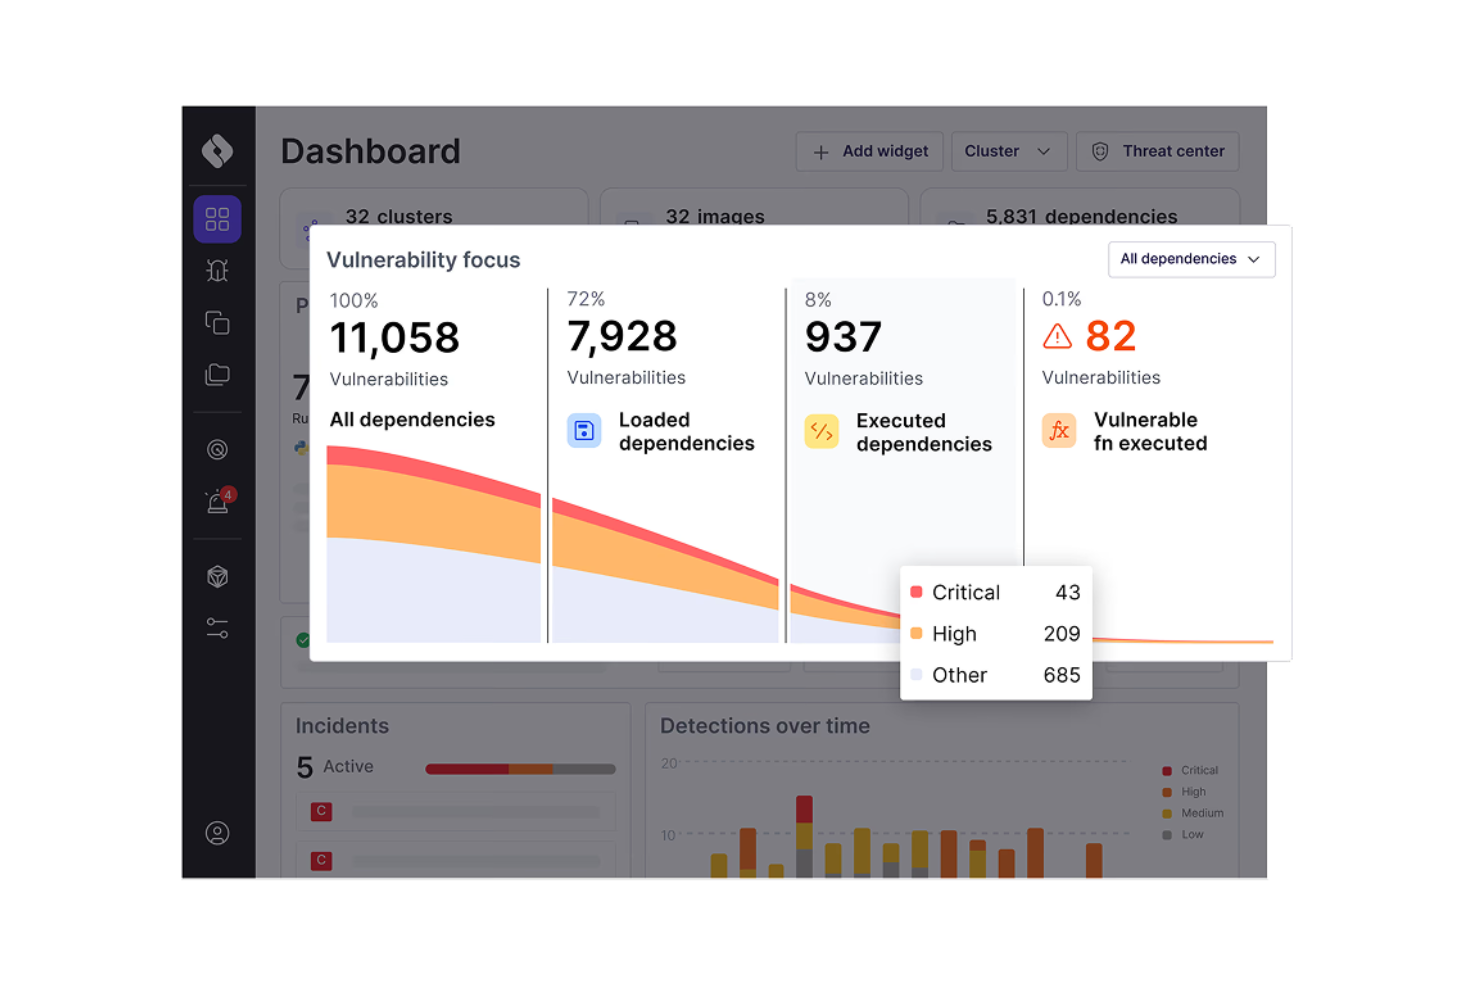Click the Low legend entry in Detections chart
This screenshot has width=1480, height=987.
pyautogui.click(x=1183, y=834)
